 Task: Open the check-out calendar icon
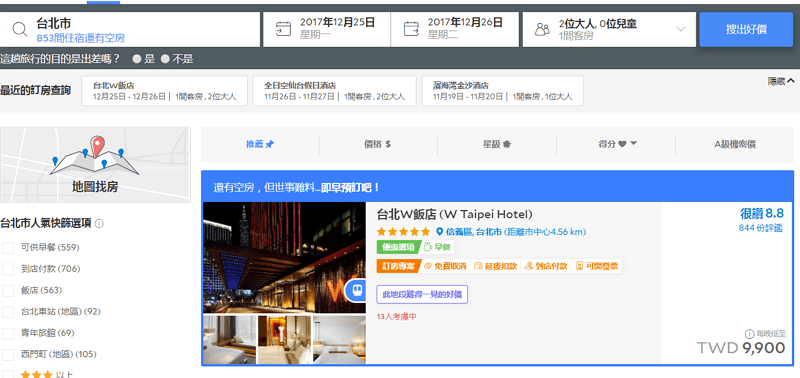(411, 29)
